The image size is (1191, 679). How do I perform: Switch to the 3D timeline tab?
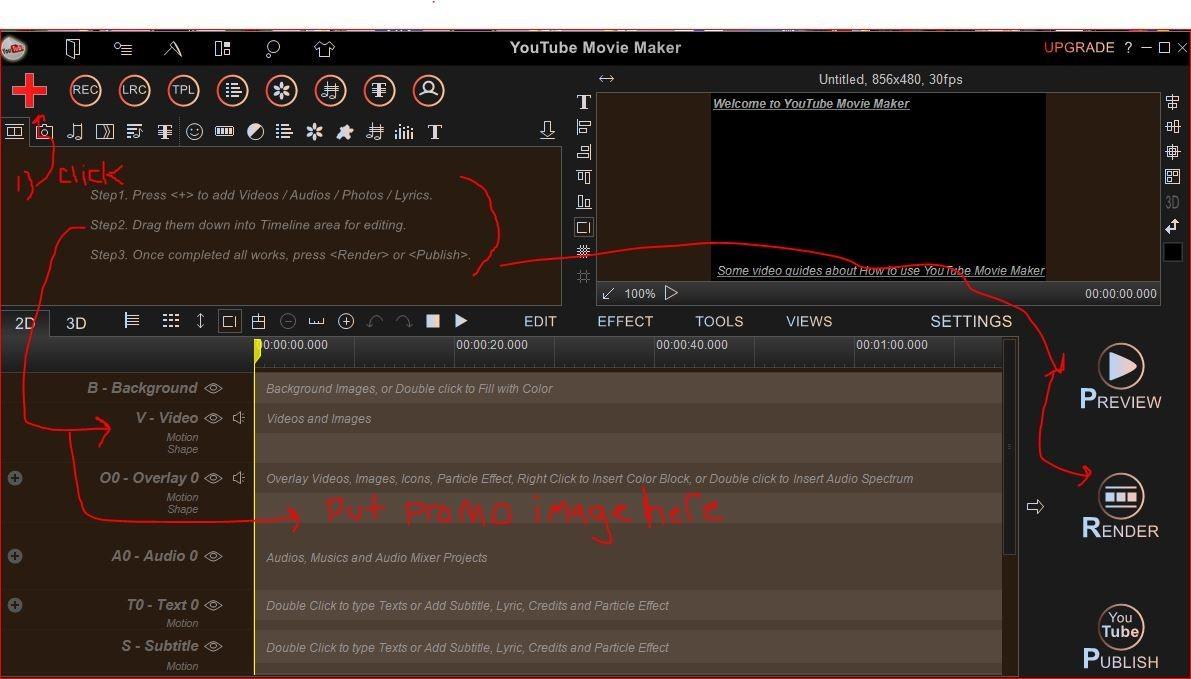tap(76, 323)
